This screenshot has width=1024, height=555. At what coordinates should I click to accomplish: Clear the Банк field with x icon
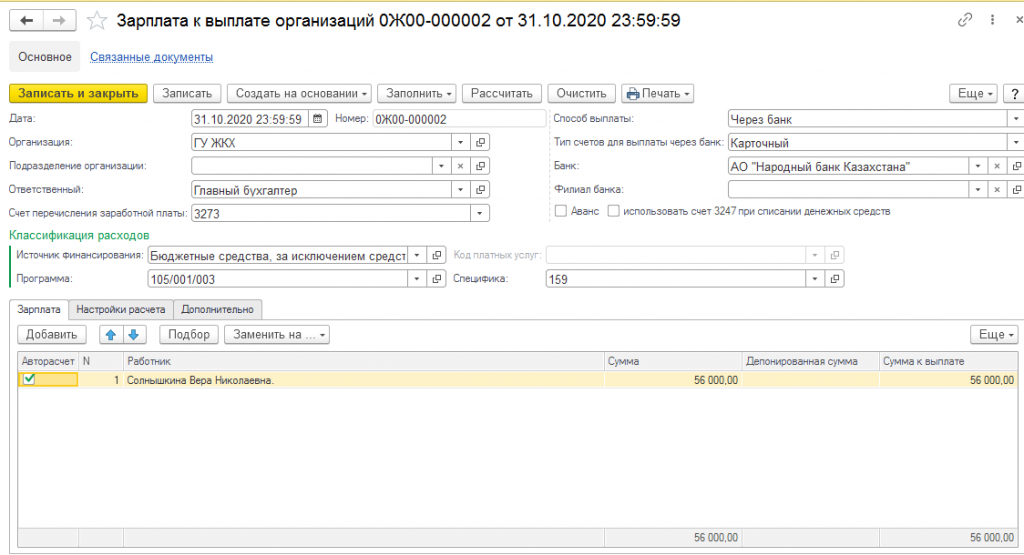coord(997,166)
